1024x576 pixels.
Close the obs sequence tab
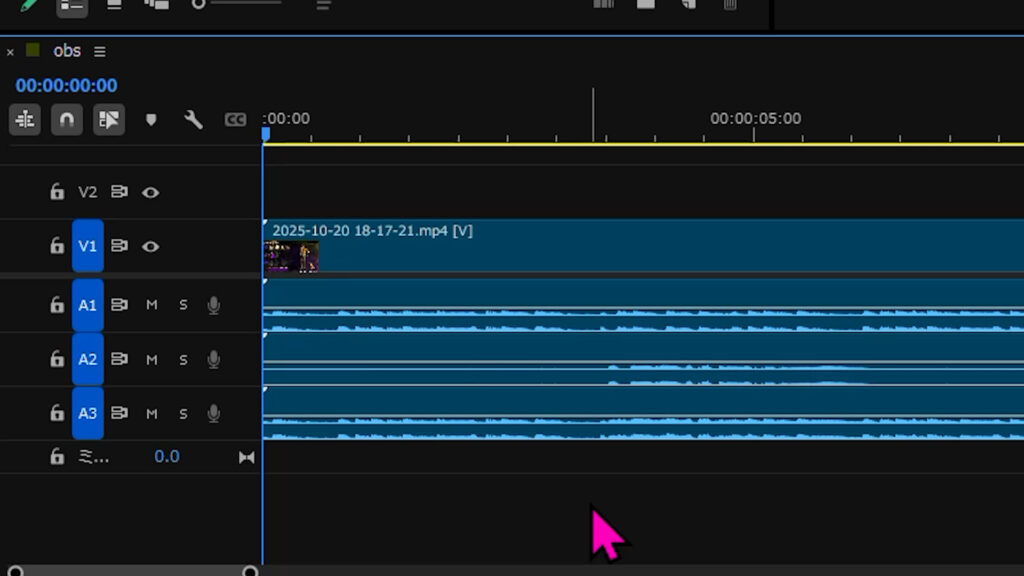[10, 52]
